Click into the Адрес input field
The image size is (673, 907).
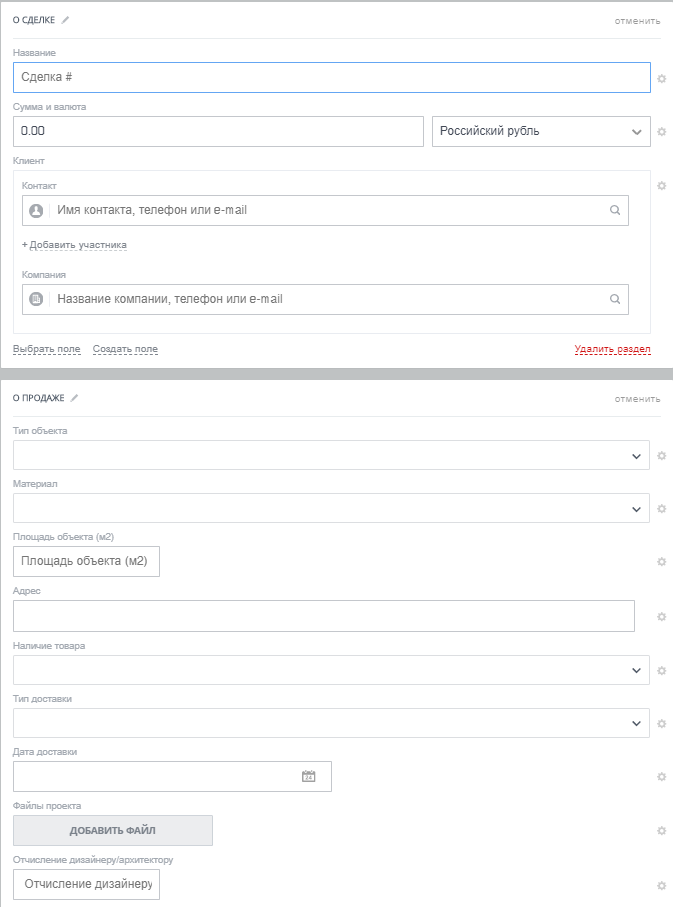pos(324,616)
